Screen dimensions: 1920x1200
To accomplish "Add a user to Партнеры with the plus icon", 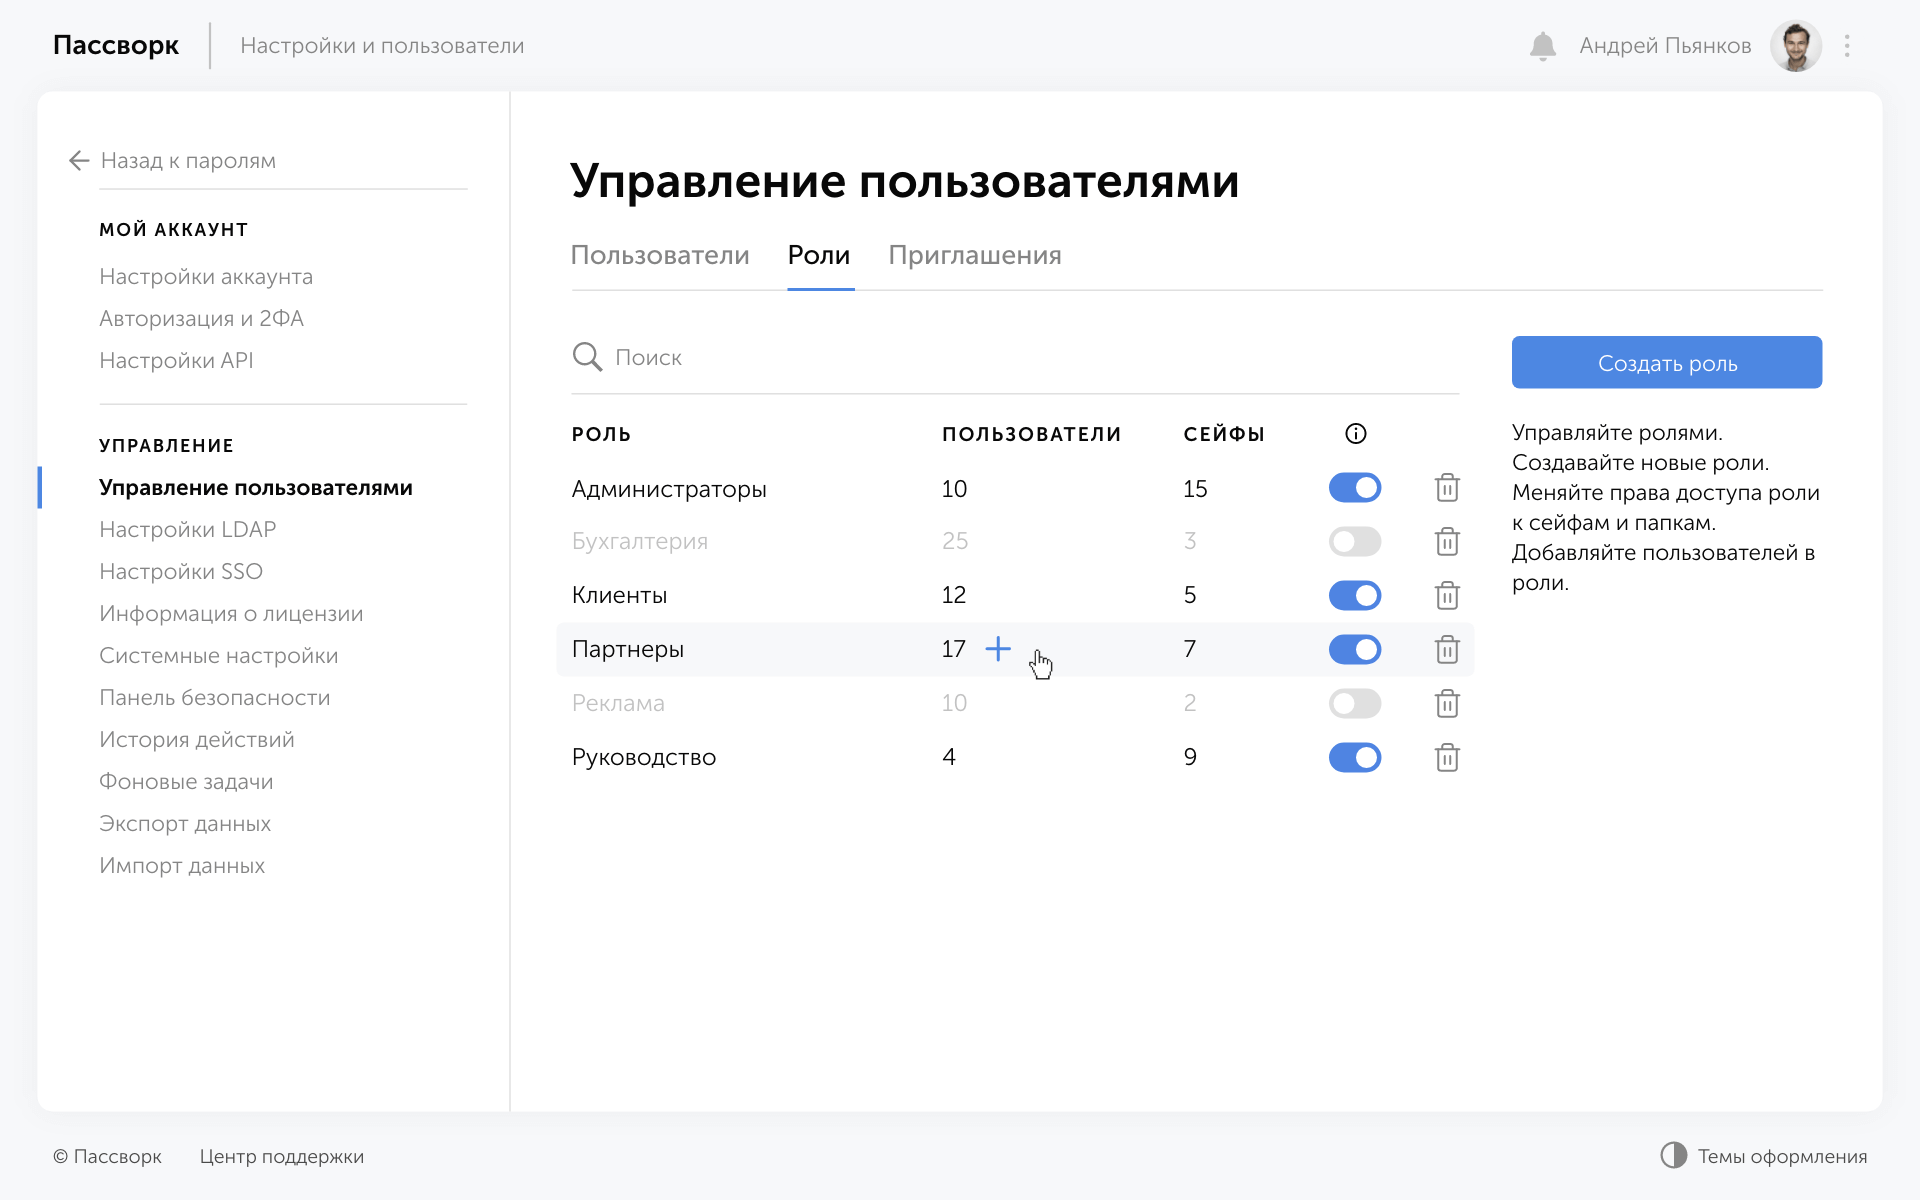I will point(998,649).
